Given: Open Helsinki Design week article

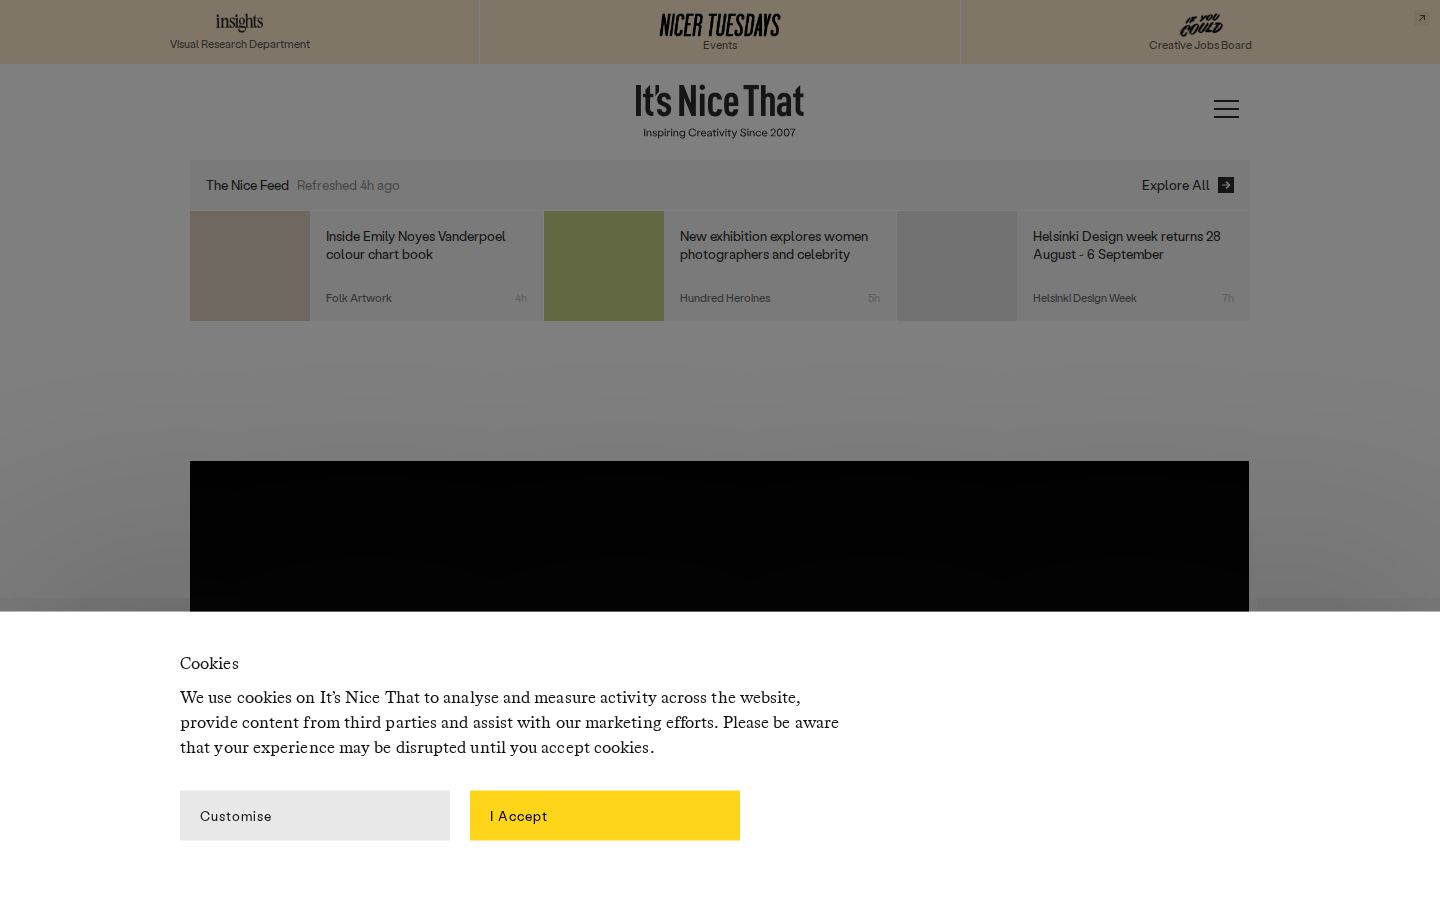Looking at the screenshot, I should tap(1127, 245).
